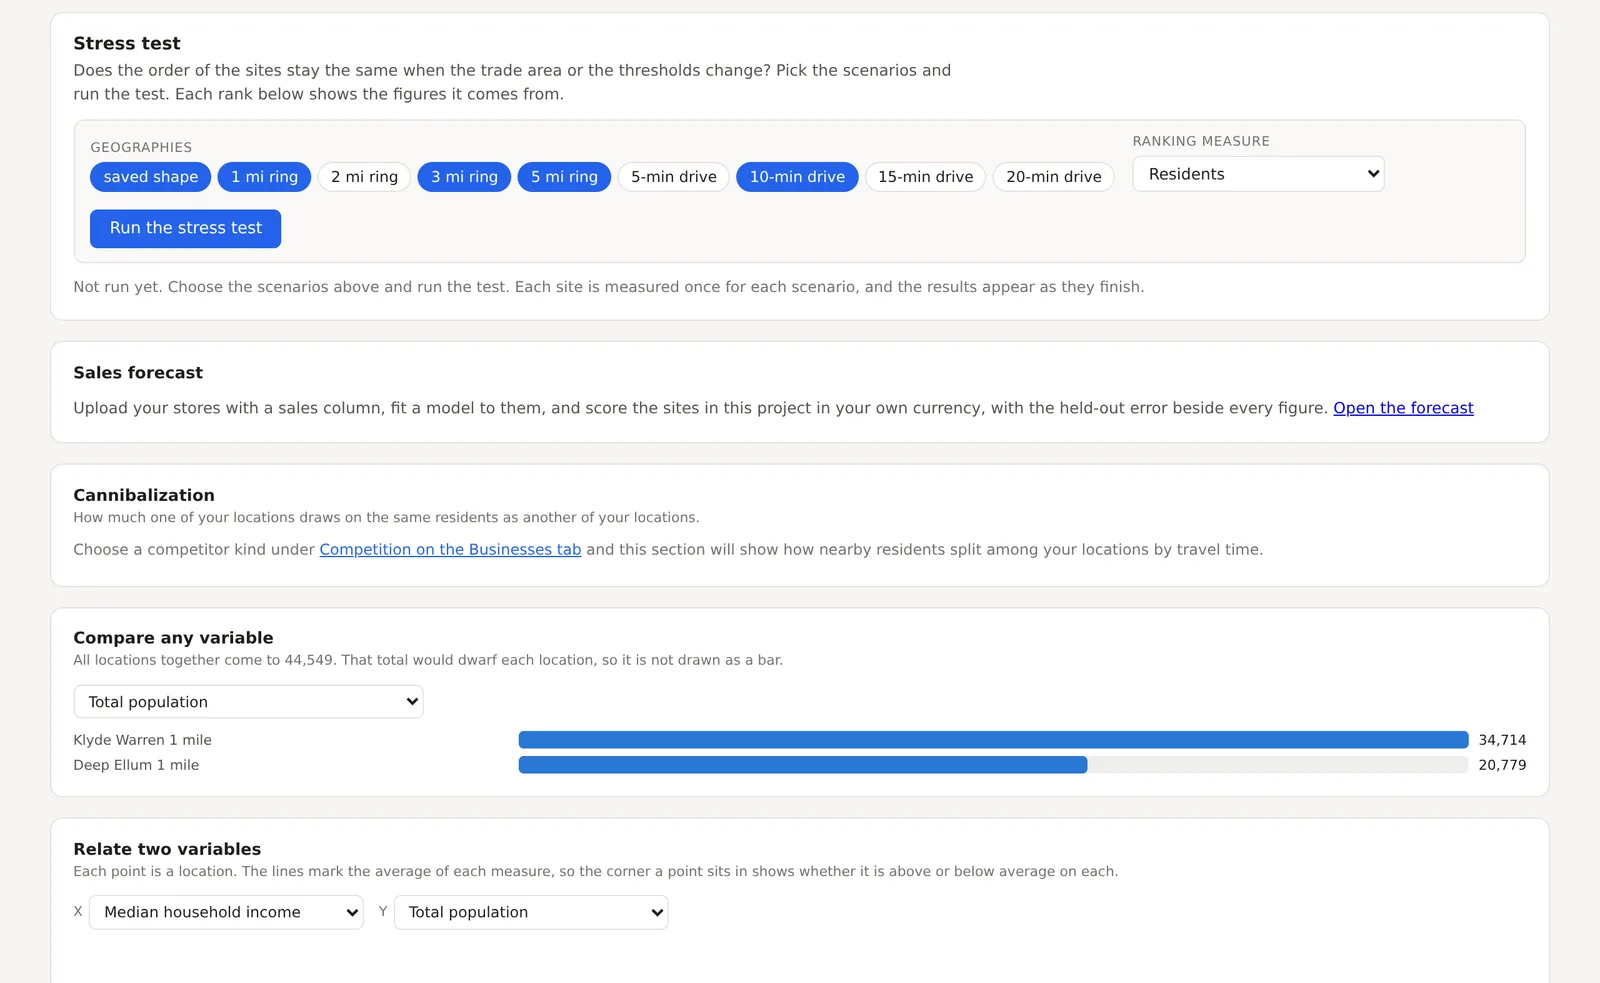Click the Klyde Warren 1 mile bar
Viewport: 1600px width, 983px height.
pyautogui.click(x=993, y=740)
